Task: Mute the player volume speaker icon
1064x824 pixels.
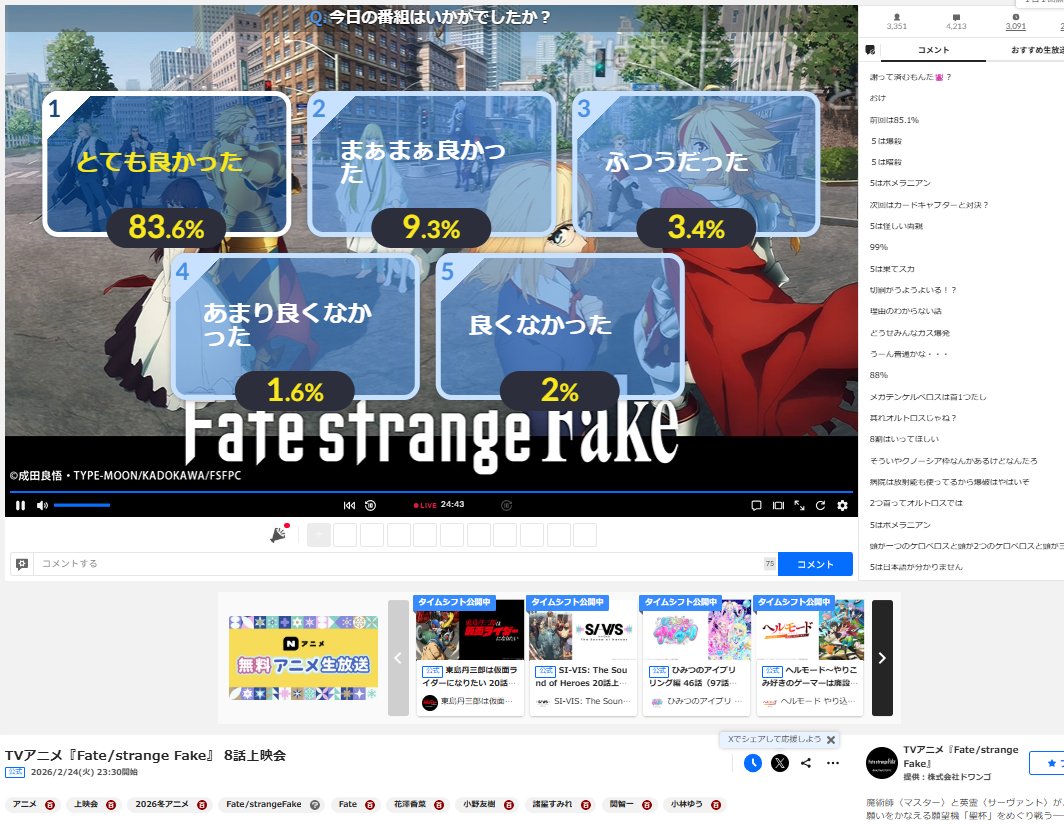Action: 42,506
